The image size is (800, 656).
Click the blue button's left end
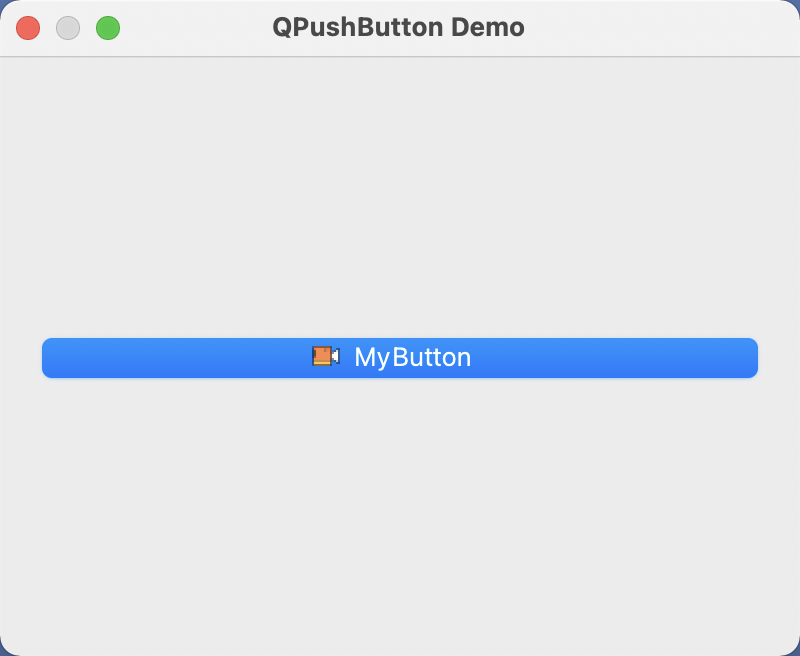click(x=56, y=358)
